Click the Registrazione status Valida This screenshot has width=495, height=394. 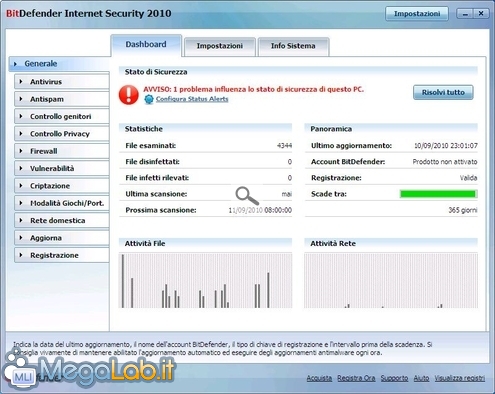pos(468,178)
